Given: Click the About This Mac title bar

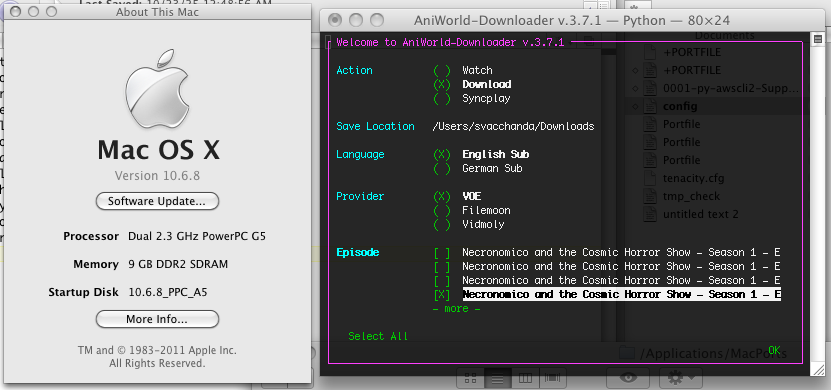Looking at the screenshot, I should 157,12.
